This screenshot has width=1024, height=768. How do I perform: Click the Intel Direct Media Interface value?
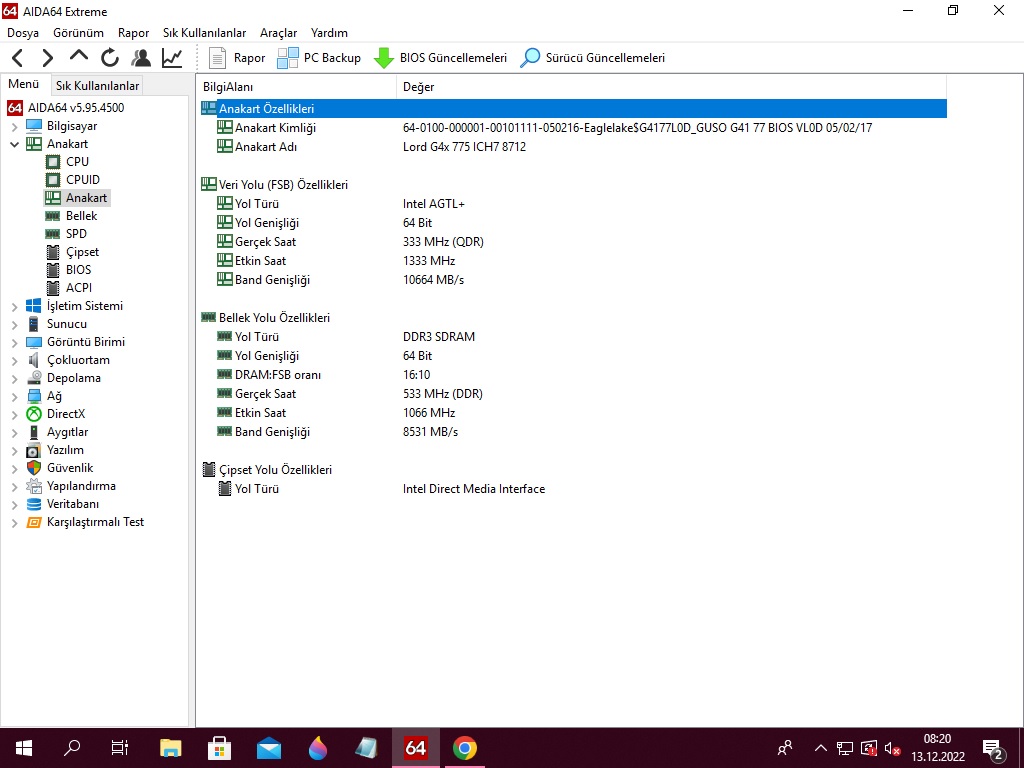coord(474,489)
